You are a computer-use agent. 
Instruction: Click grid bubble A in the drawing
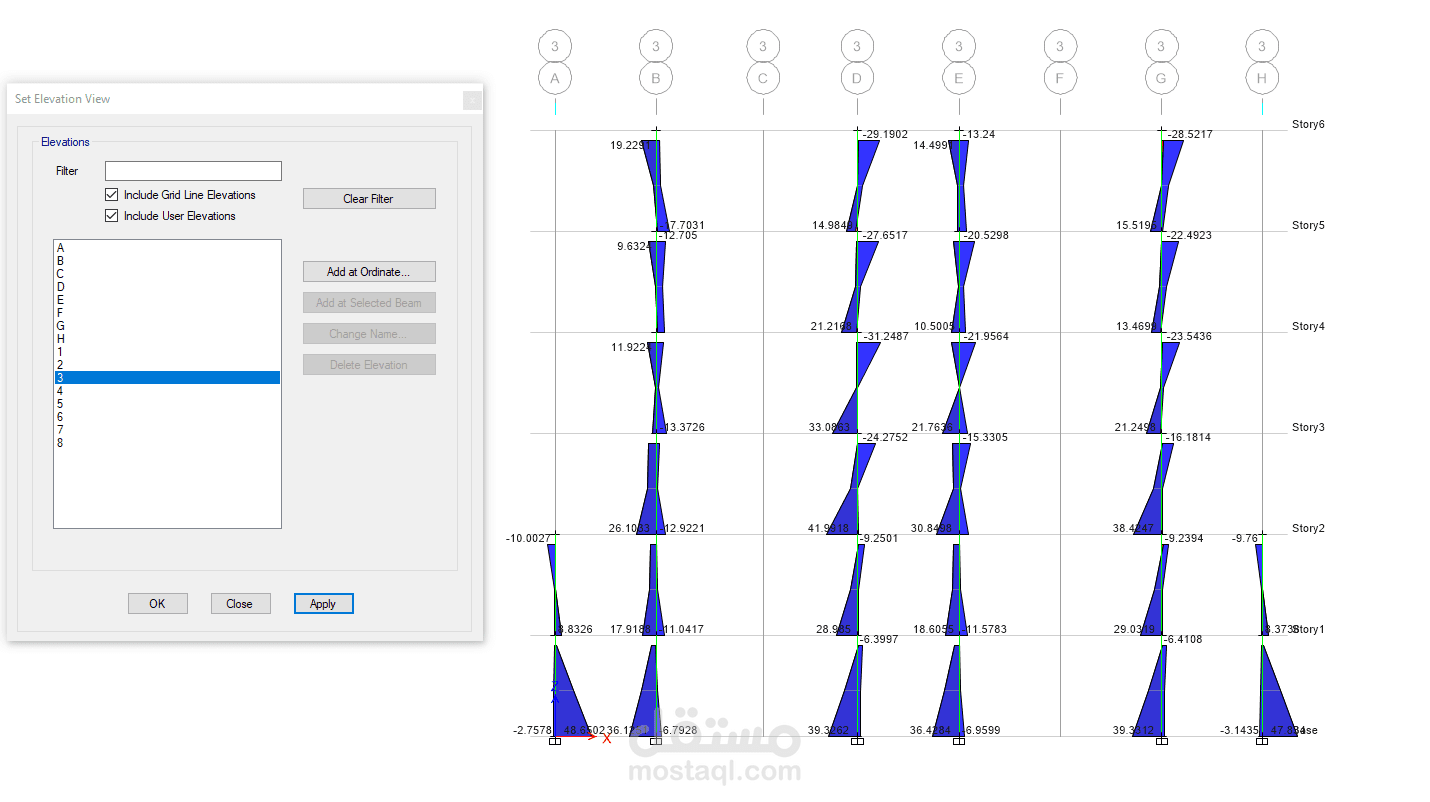click(555, 78)
